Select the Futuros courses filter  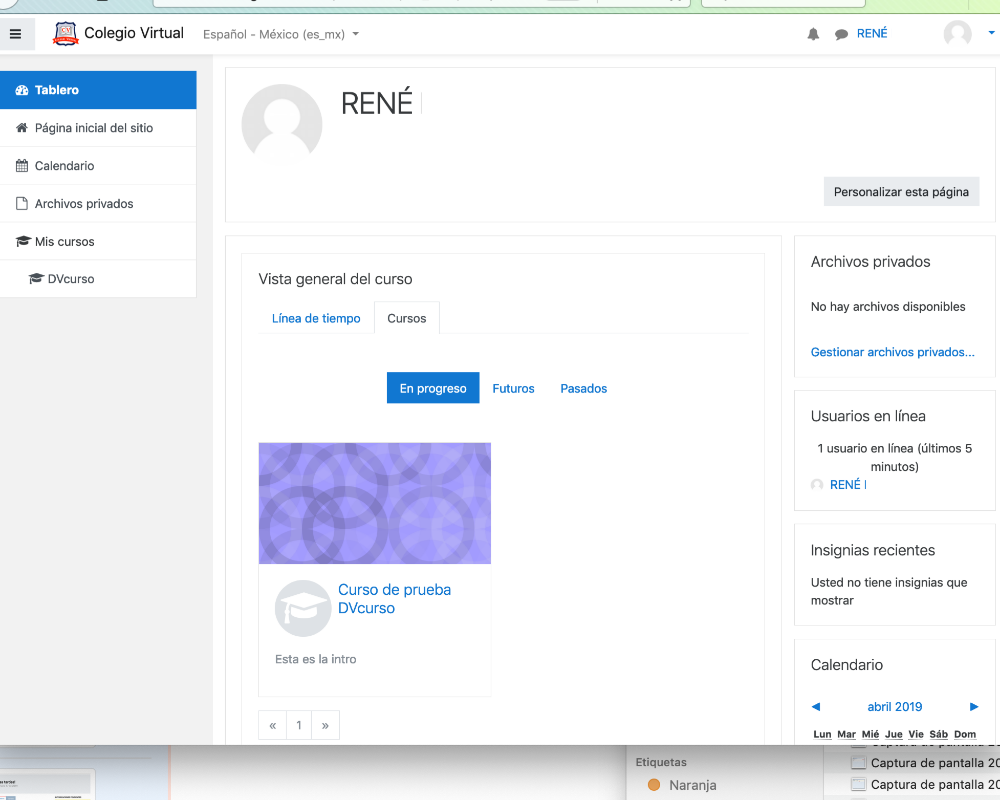click(513, 388)
